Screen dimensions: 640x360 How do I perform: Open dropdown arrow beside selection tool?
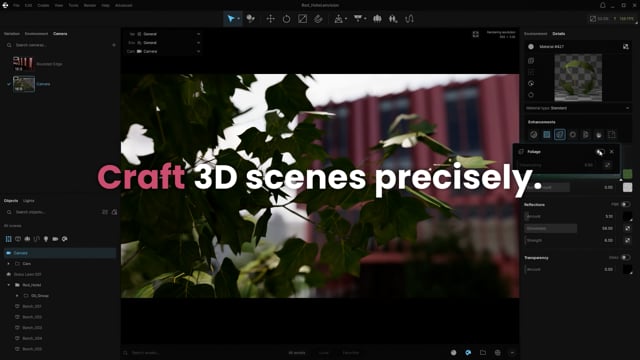tap(238, 19)
